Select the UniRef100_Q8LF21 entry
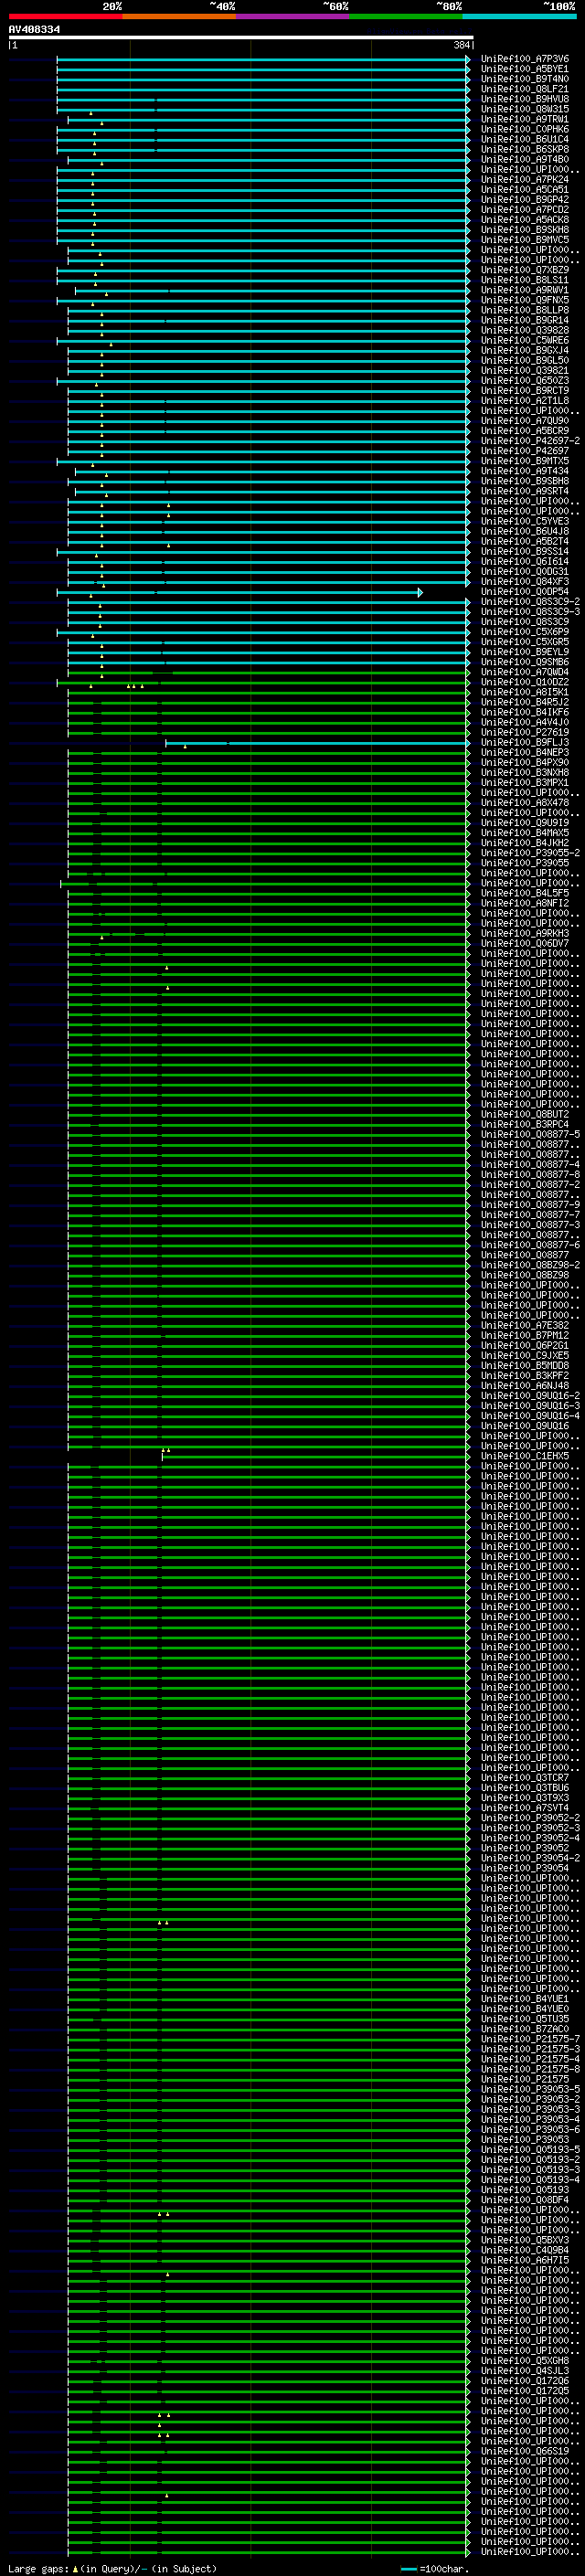This screenshot has width=585, height=2576. (x=525, y=89)
